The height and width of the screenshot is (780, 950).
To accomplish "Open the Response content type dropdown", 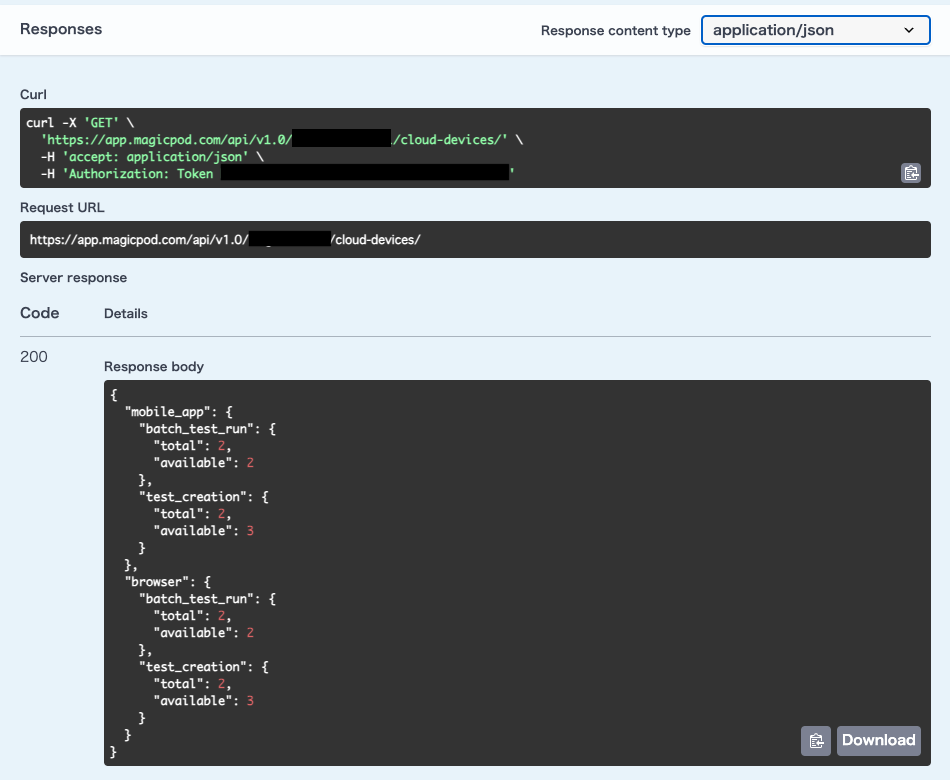I will (x=815, y=30).
